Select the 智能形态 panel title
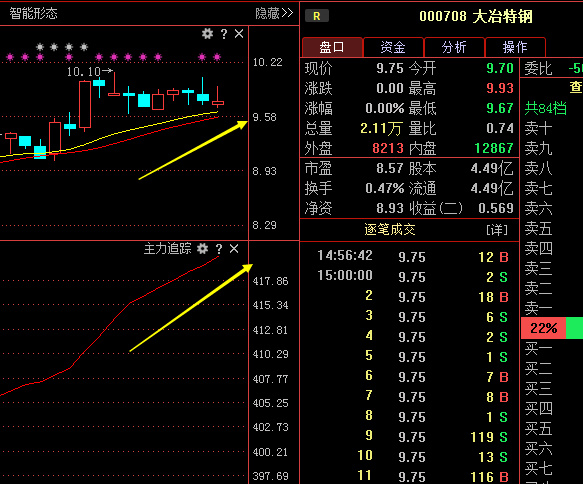Screen dimensions: 583x484 (x=33, y=13)
